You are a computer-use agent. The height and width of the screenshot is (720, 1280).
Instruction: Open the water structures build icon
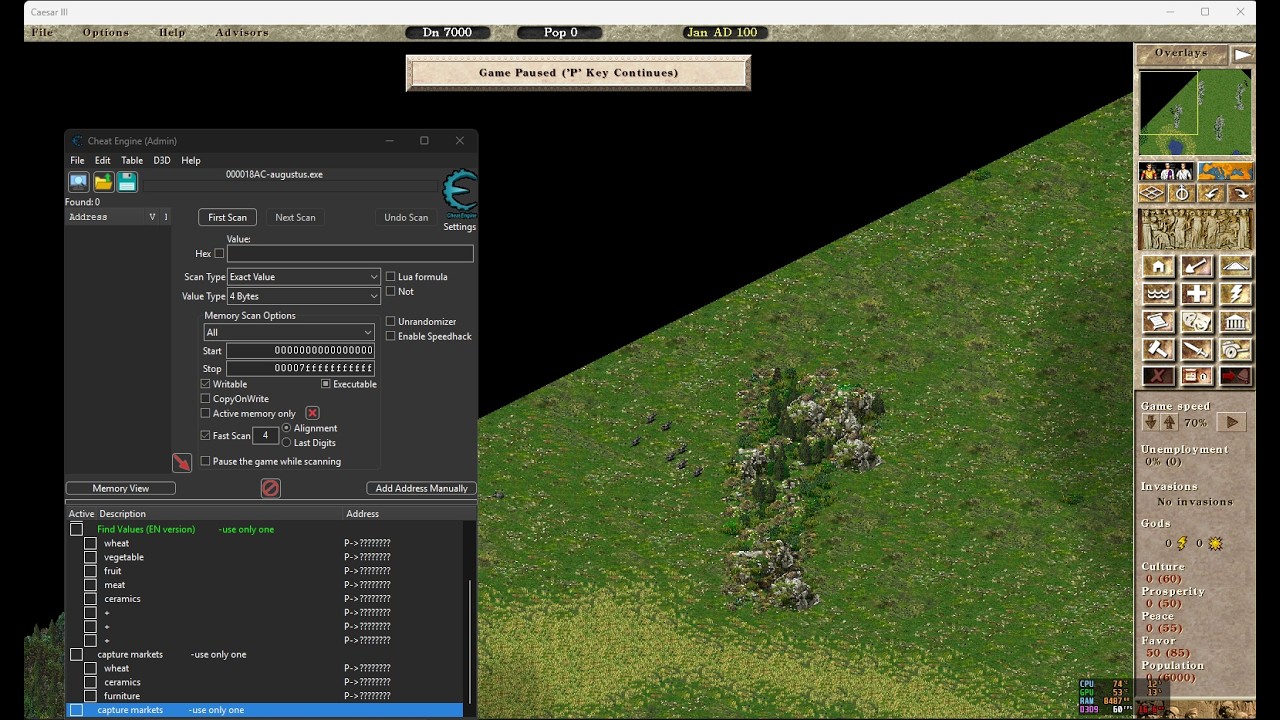pos(1158,294)
